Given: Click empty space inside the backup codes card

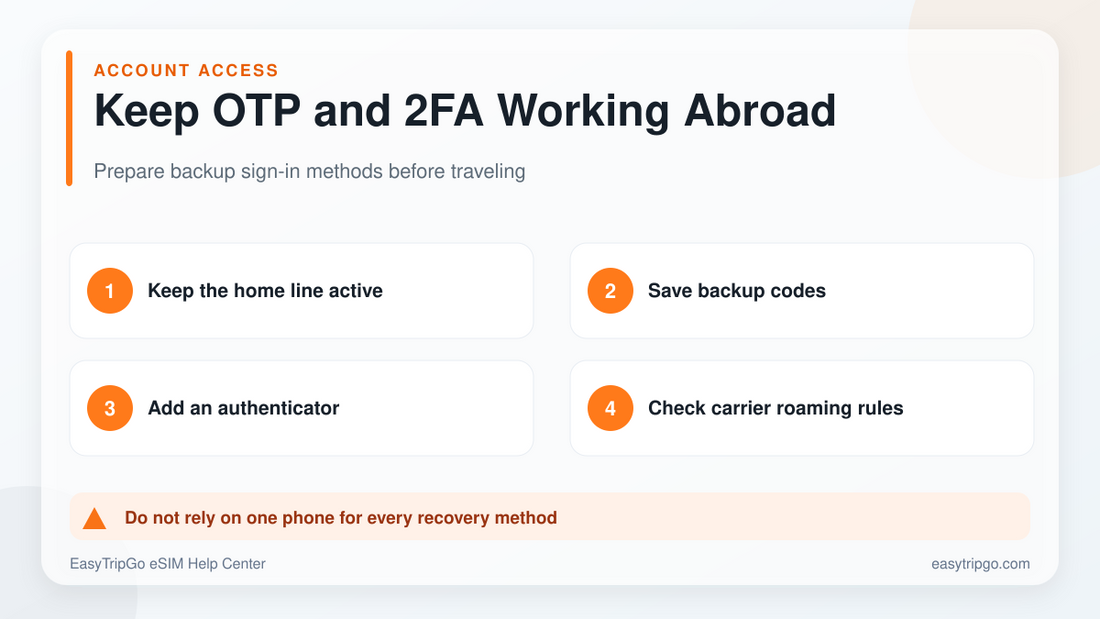Looking at the screenshot, I should (x=933, y=291).
